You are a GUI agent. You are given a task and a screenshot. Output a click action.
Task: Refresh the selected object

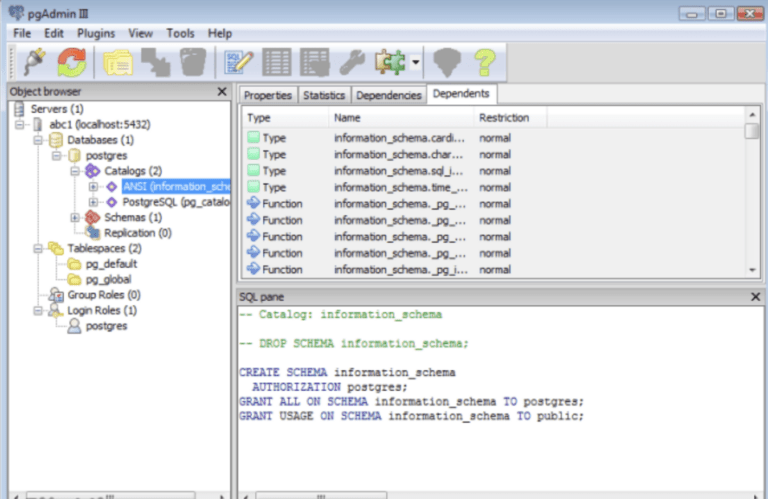tap(71, 62)
